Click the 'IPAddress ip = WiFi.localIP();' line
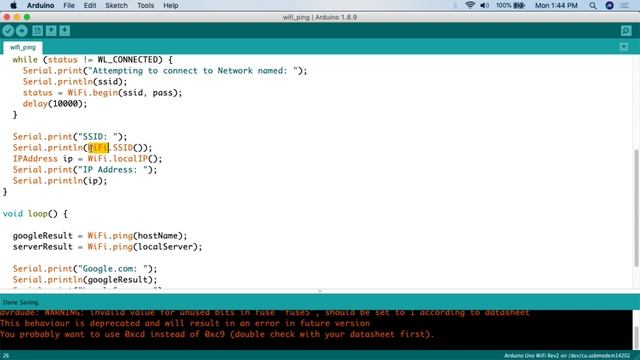 87,159
